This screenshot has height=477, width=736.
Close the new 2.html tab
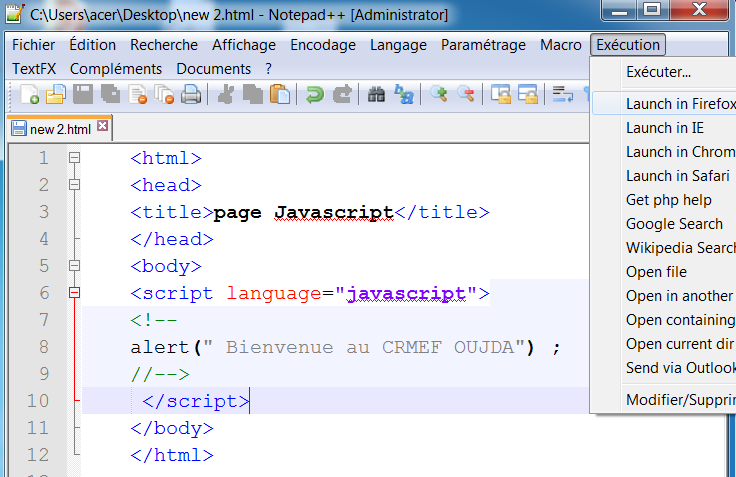(103, 126)
